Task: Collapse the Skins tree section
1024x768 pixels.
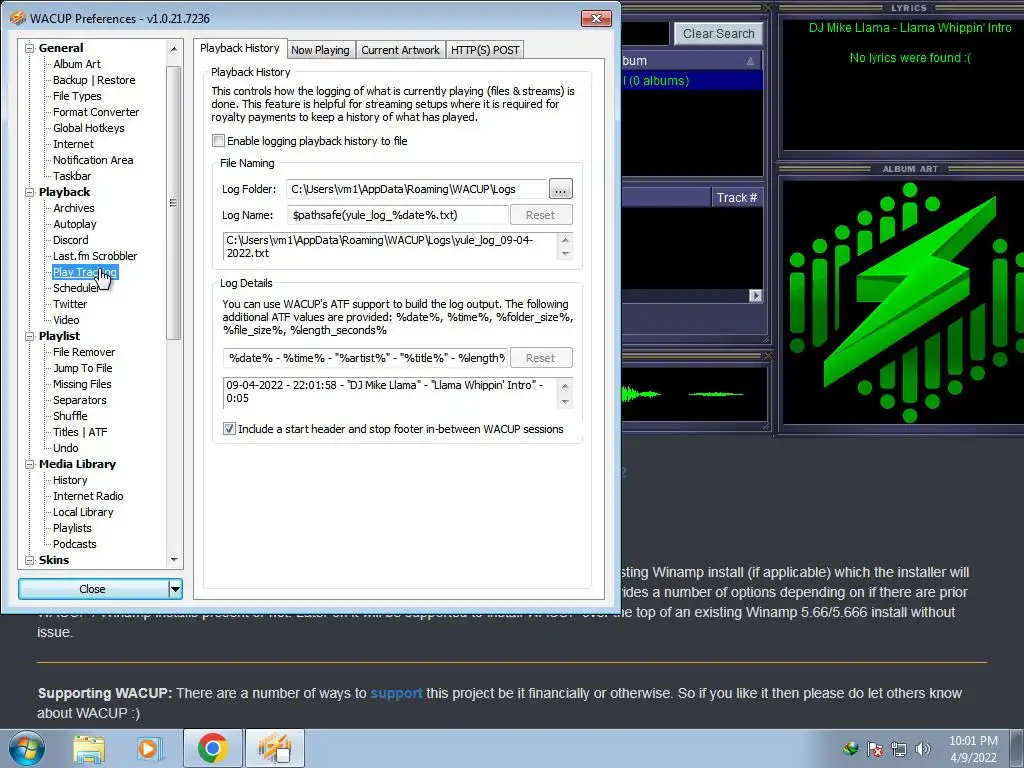Action: [x=29, y=560]
